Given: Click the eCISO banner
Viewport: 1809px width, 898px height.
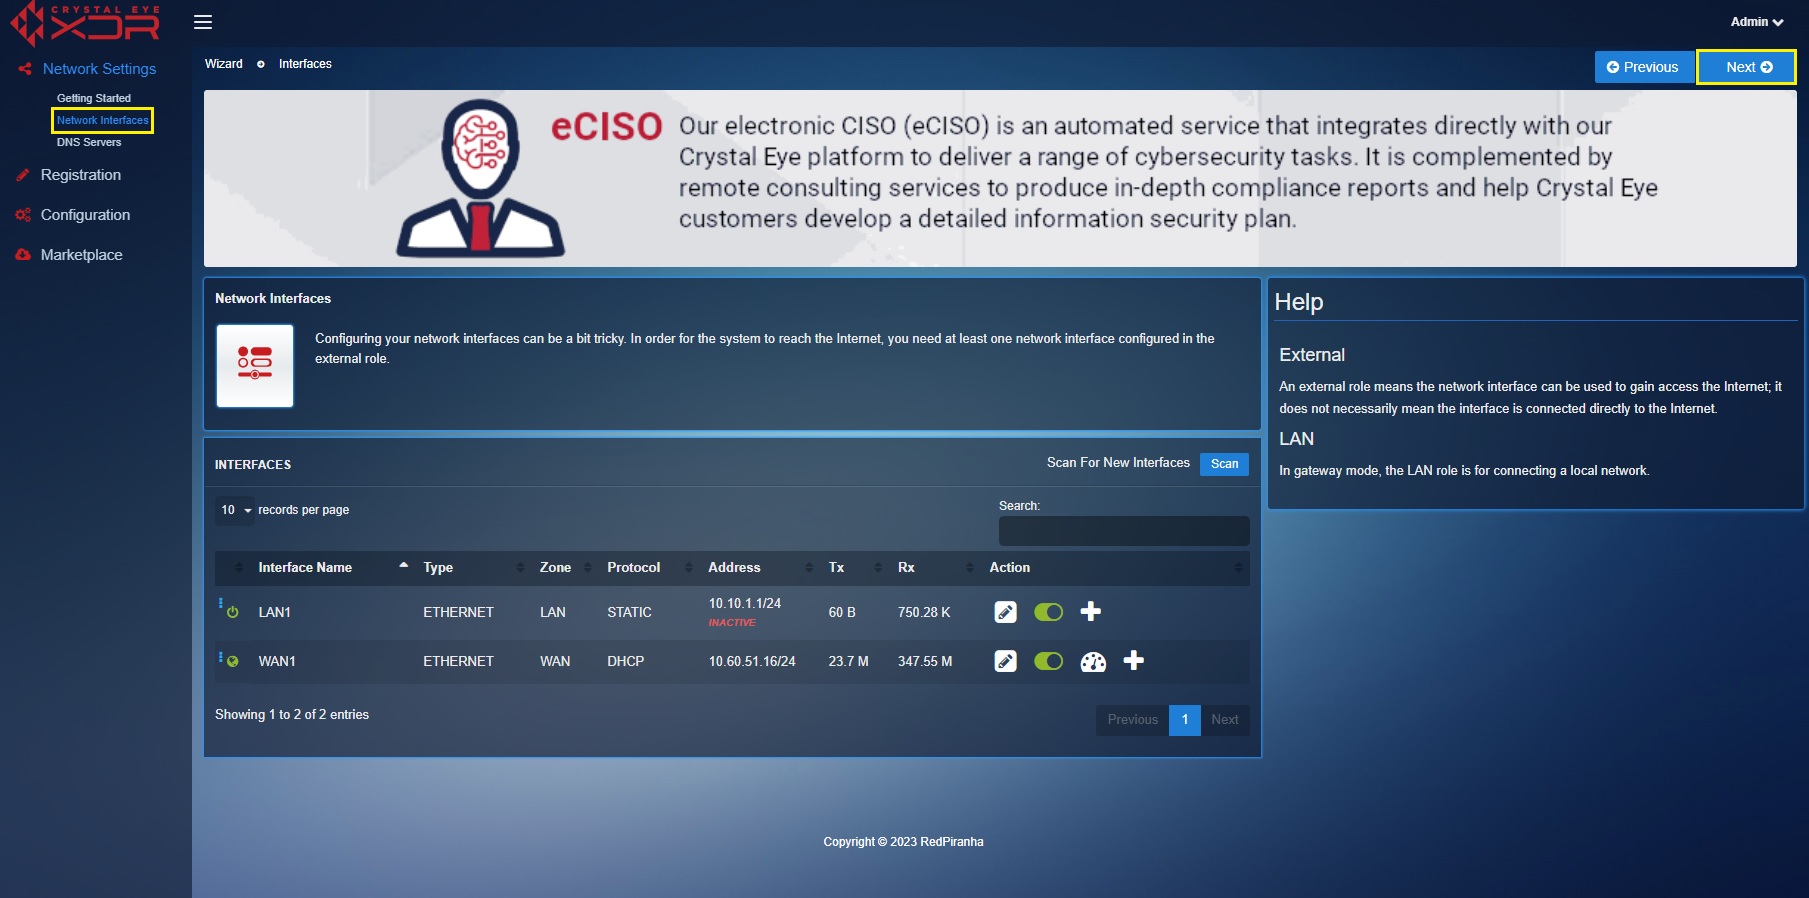Looking at the screenshot, I should pyautogui.click(x=1000, y=178).
